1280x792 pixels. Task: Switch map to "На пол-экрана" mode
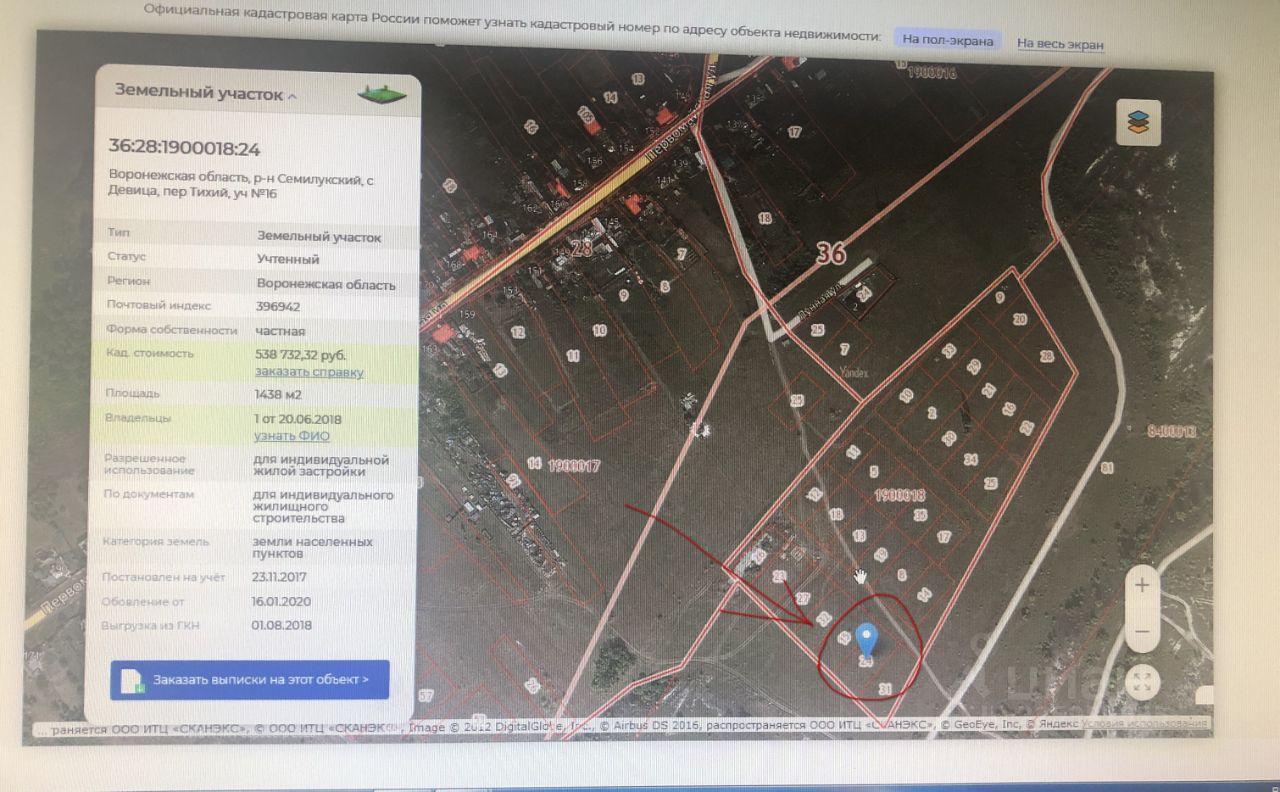pyautogui.click(x=947, y=40)
